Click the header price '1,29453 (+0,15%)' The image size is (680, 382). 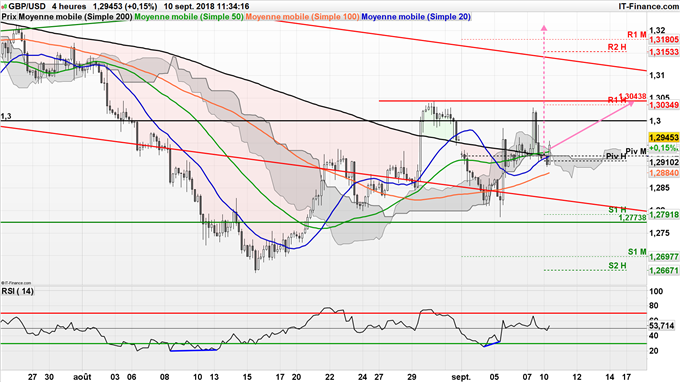point(125,6)
